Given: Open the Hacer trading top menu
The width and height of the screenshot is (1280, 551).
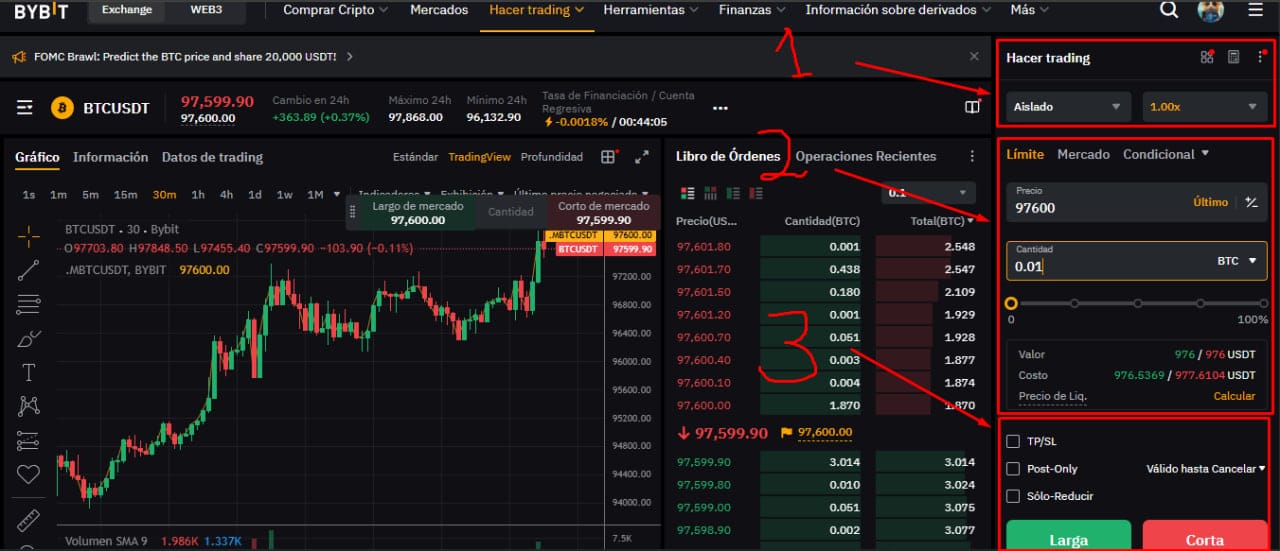Looking at the screenshot, I should [x=536, y=10].
